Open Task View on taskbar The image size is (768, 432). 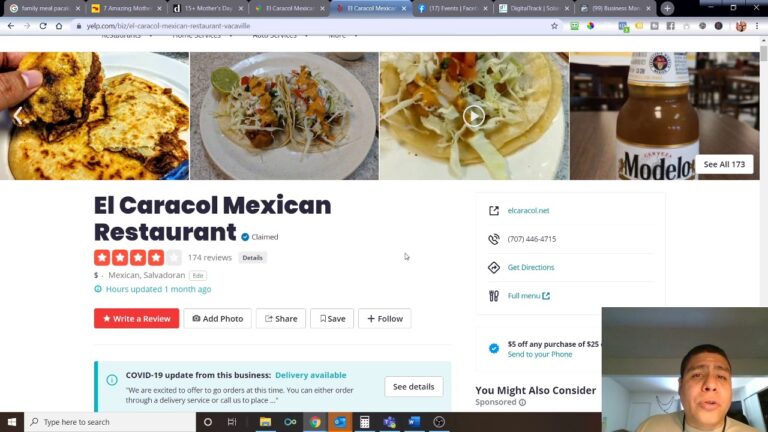tap(232, 422)
